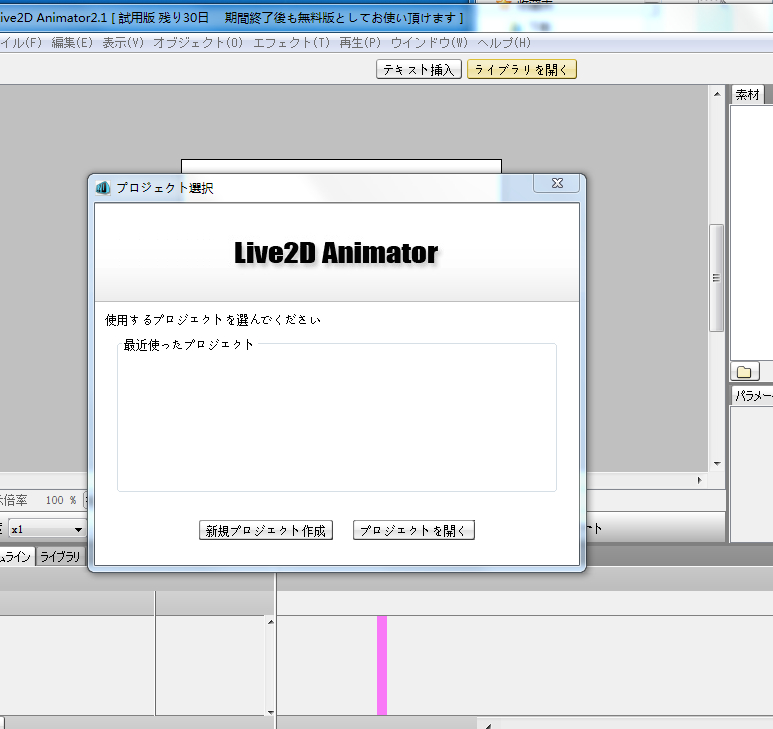Click the テキスト挿入 button
The height and width of the screenshot is (729, 773).
[419, 69]
